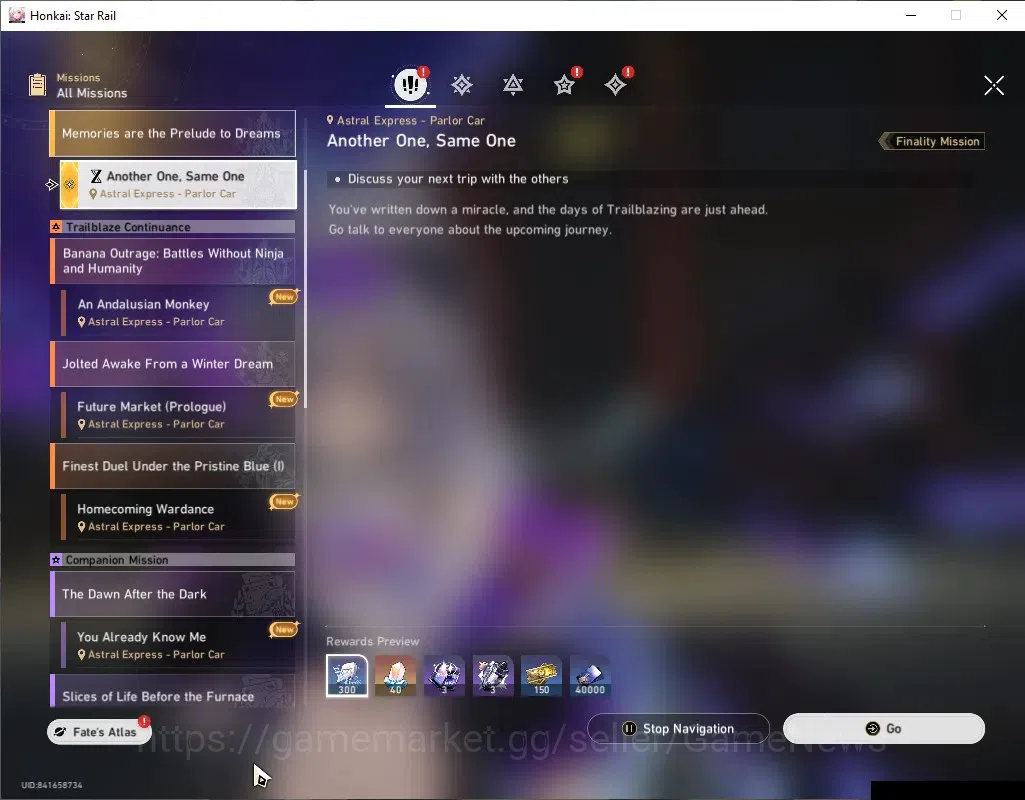Click the 150 count reward icon

[541, 675]
